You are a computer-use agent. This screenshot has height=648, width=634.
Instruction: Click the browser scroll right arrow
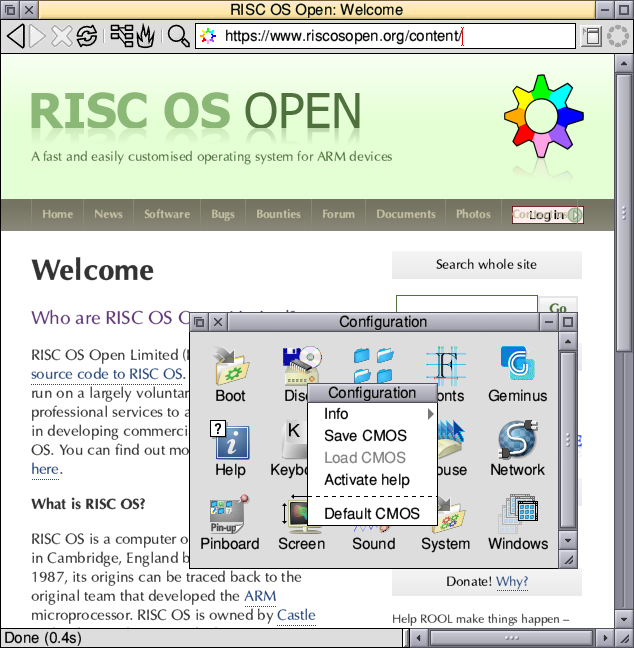click(x=605, y=638)
